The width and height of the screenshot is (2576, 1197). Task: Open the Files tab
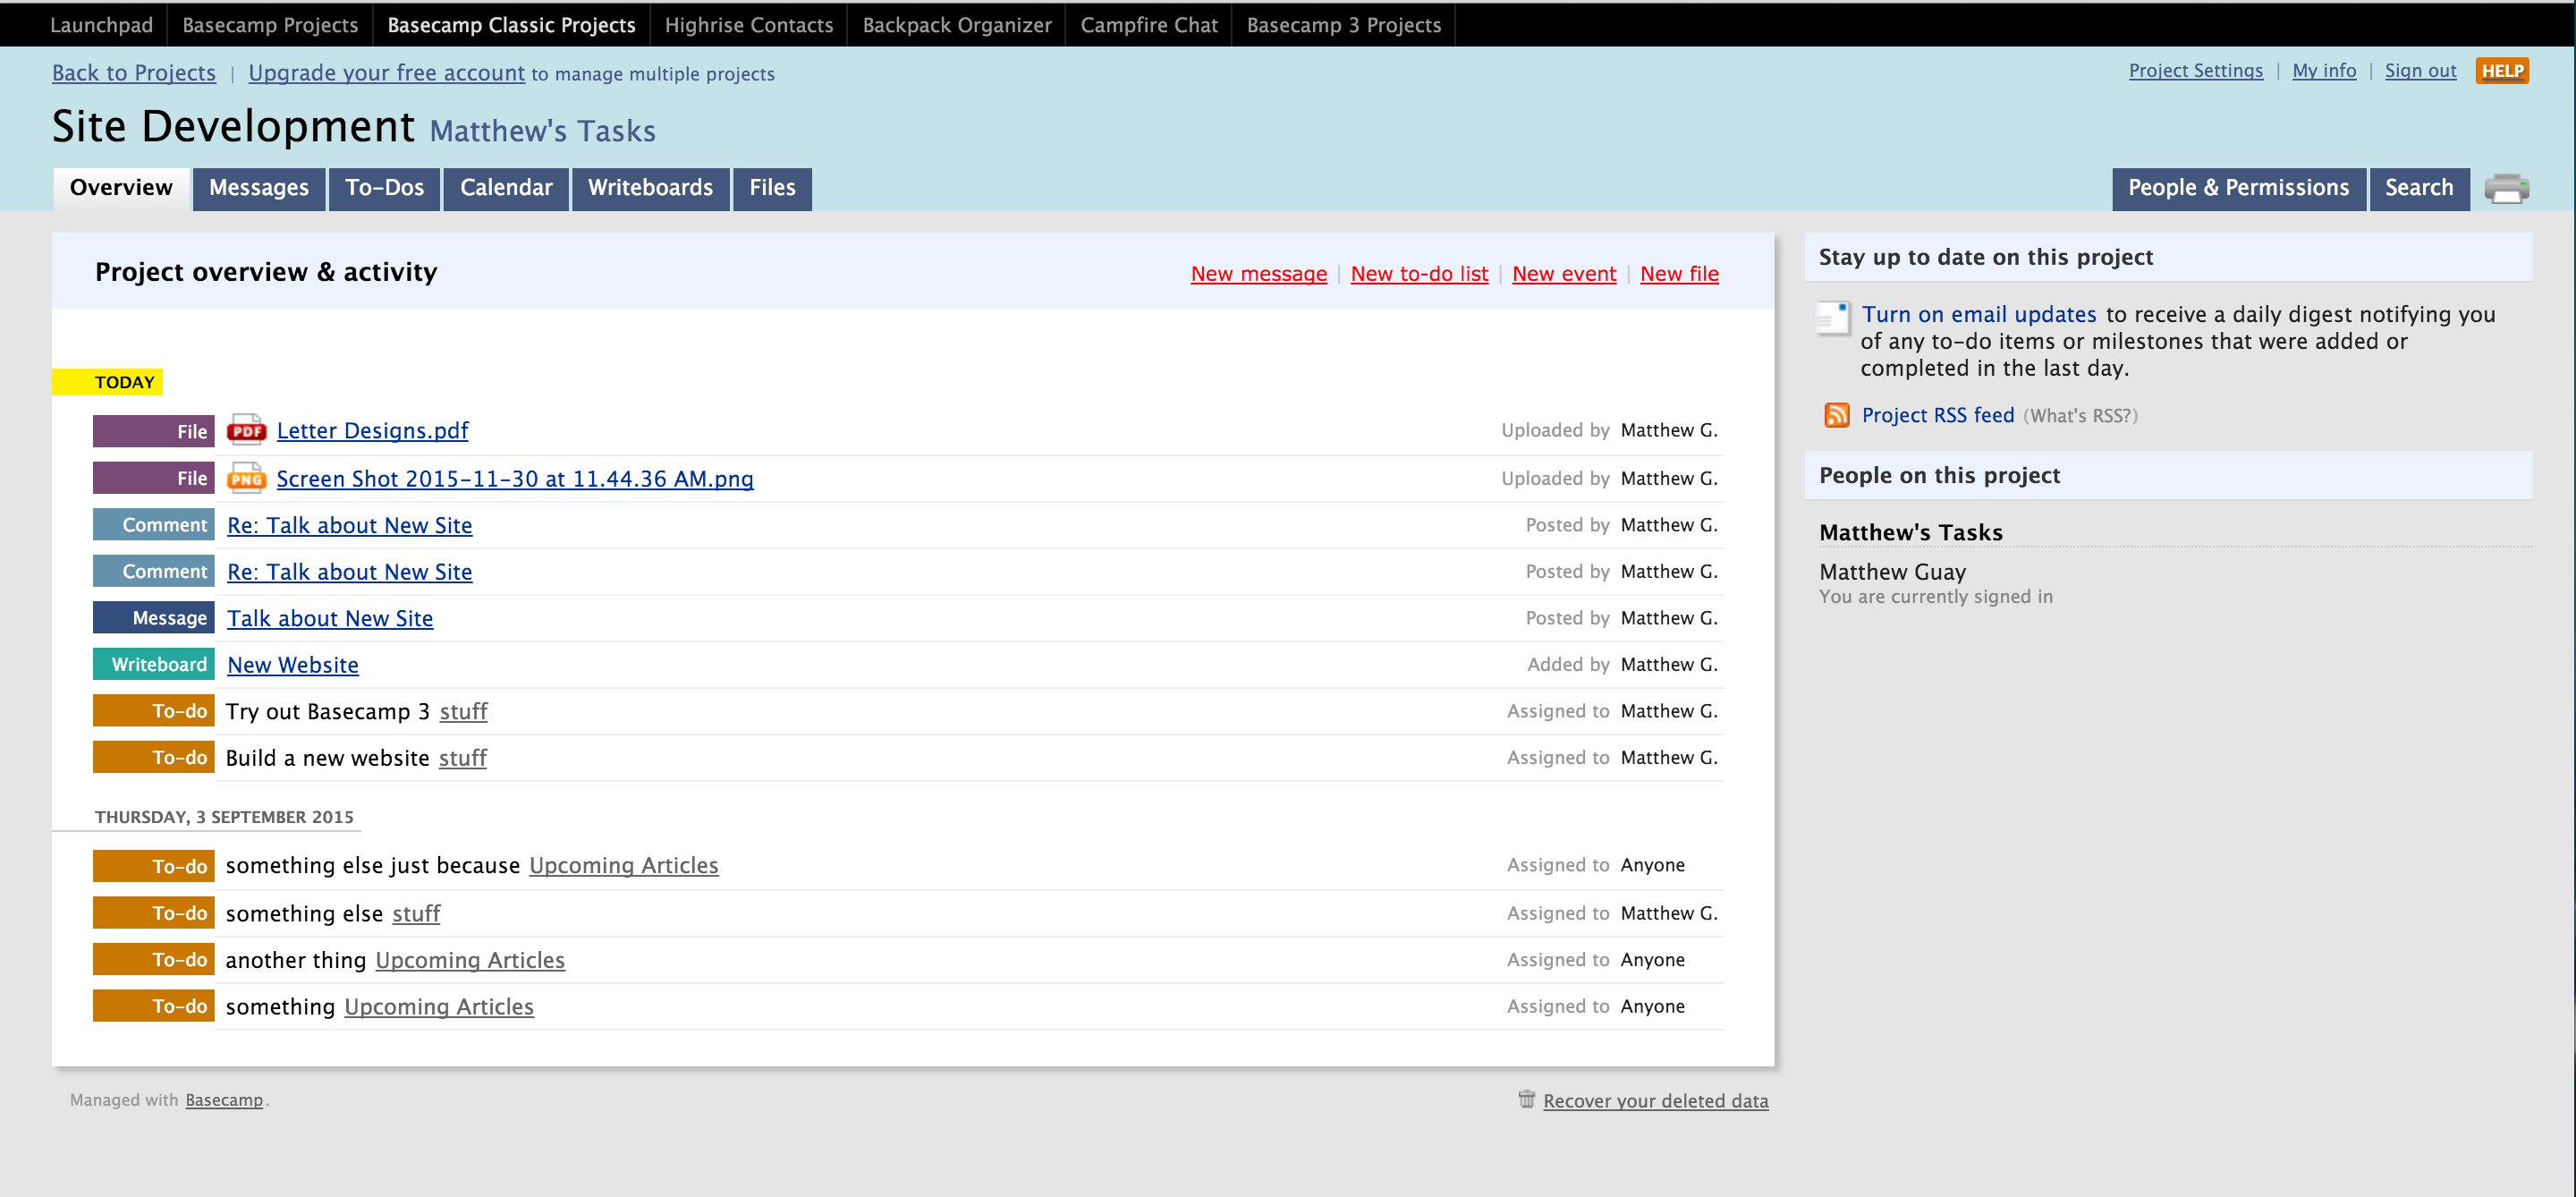point(772,188)
